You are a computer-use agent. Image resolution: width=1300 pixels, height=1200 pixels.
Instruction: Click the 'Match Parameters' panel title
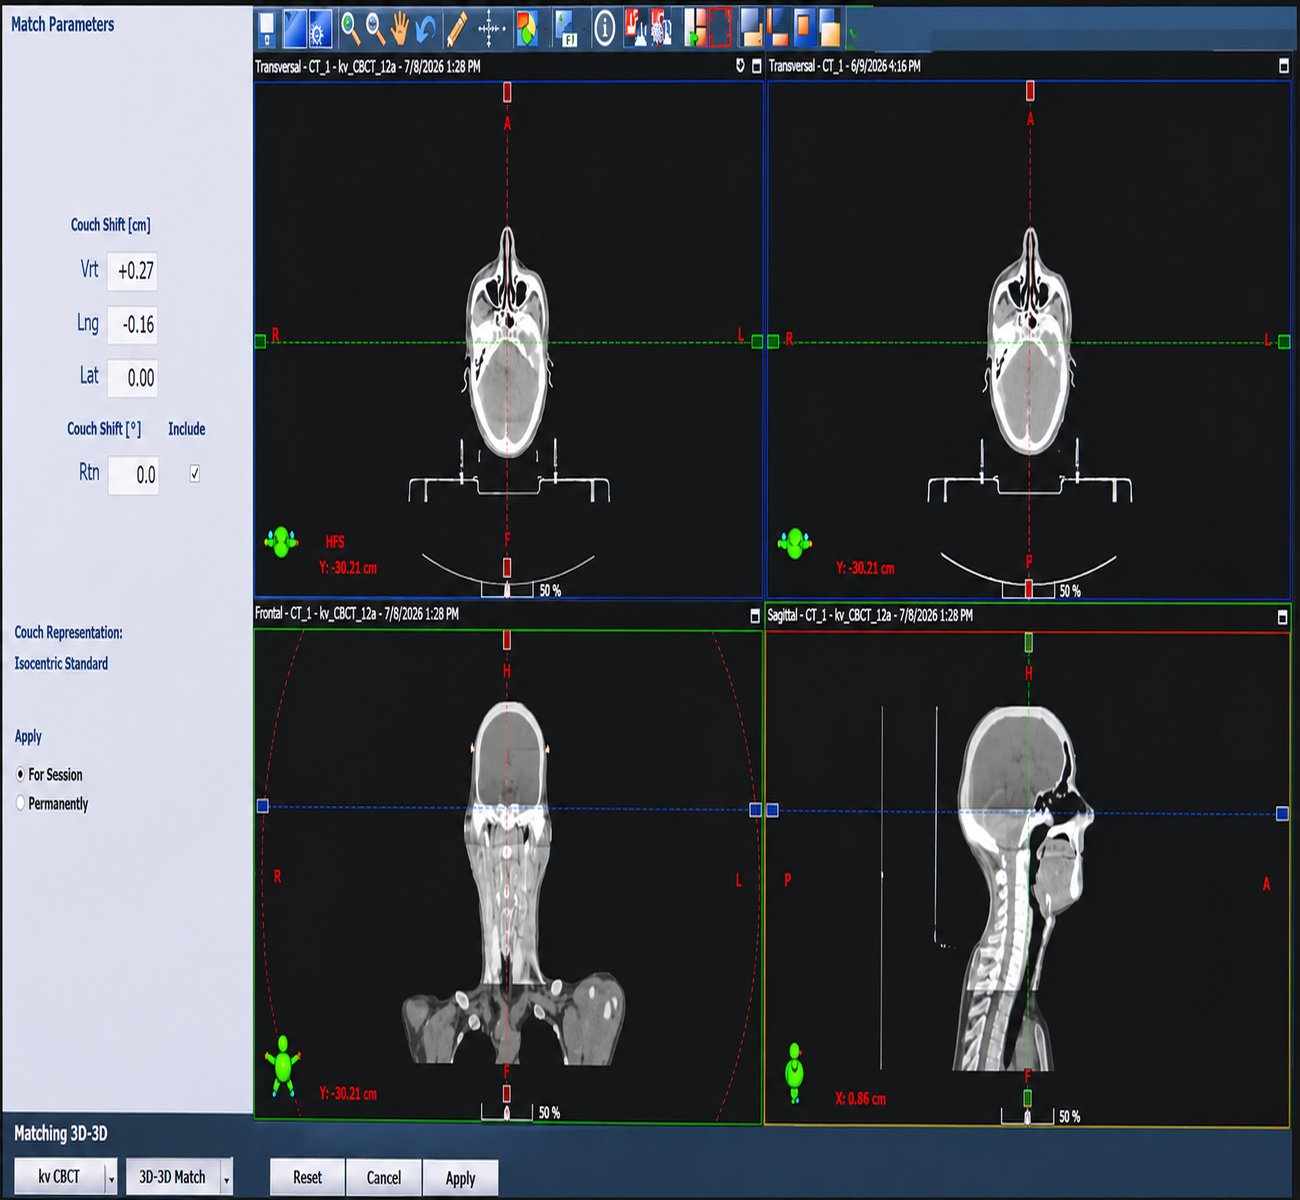pos(62,24)
